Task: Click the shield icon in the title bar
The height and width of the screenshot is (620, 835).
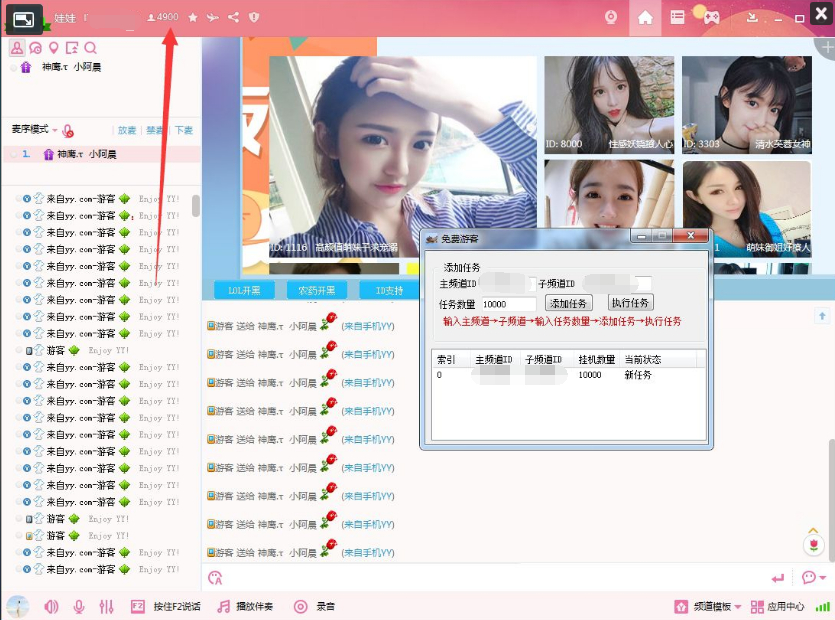Action: point(254,18)
